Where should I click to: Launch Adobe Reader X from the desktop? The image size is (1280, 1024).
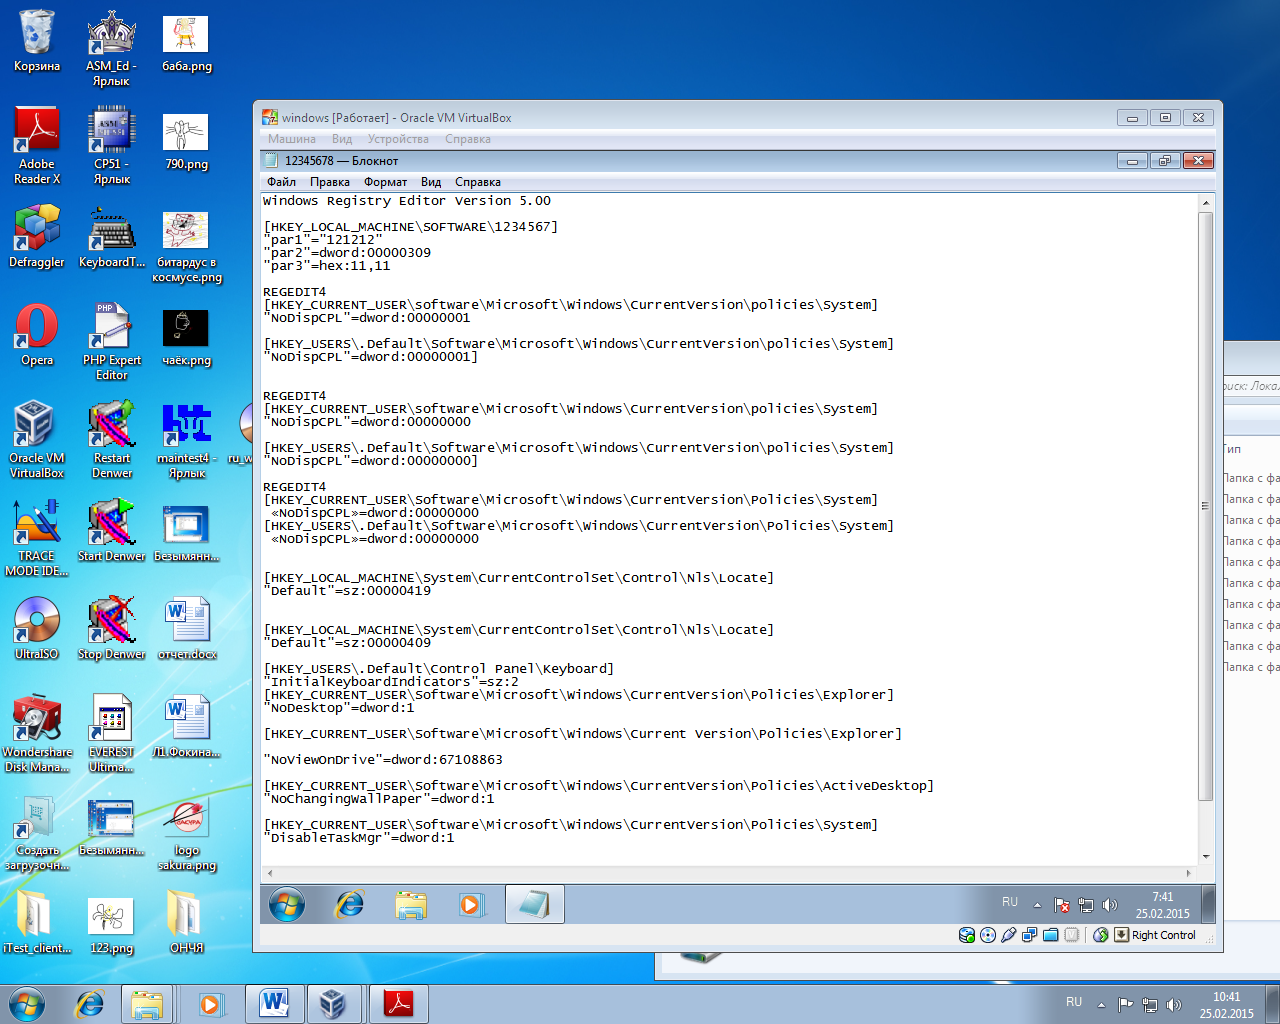pyautogui.click(x=37, y=146)
